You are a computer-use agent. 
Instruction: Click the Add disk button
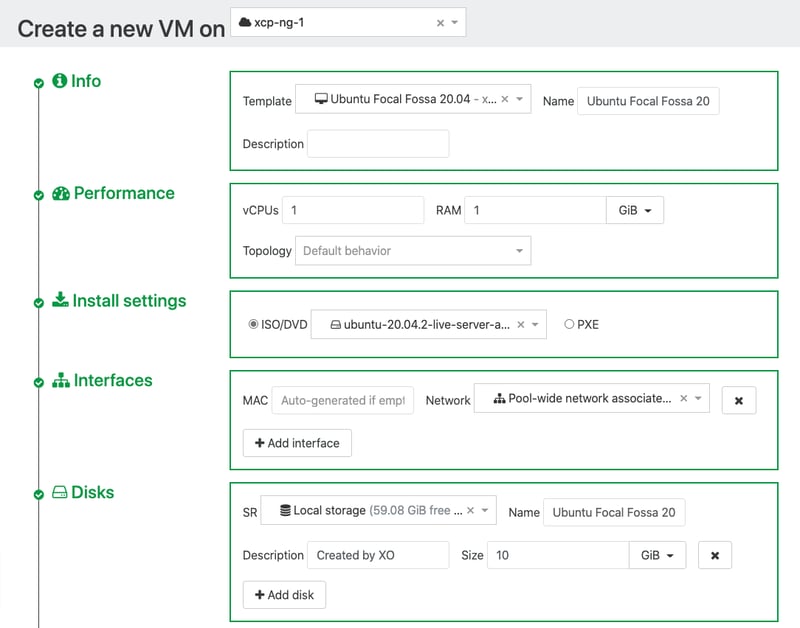(284, 595)
